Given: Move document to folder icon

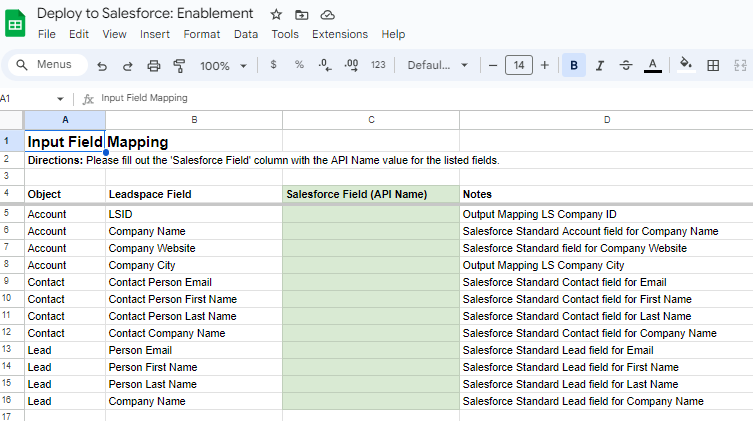Looking at the screenshot, I should [x=302, y=15].
